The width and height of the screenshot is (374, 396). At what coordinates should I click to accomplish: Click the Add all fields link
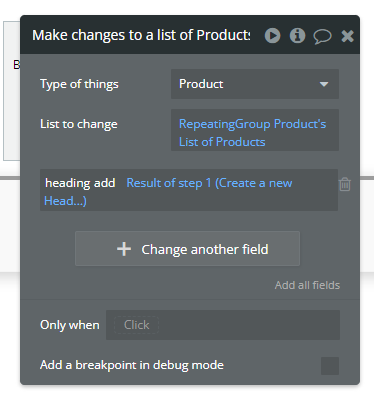pos(307,285)
